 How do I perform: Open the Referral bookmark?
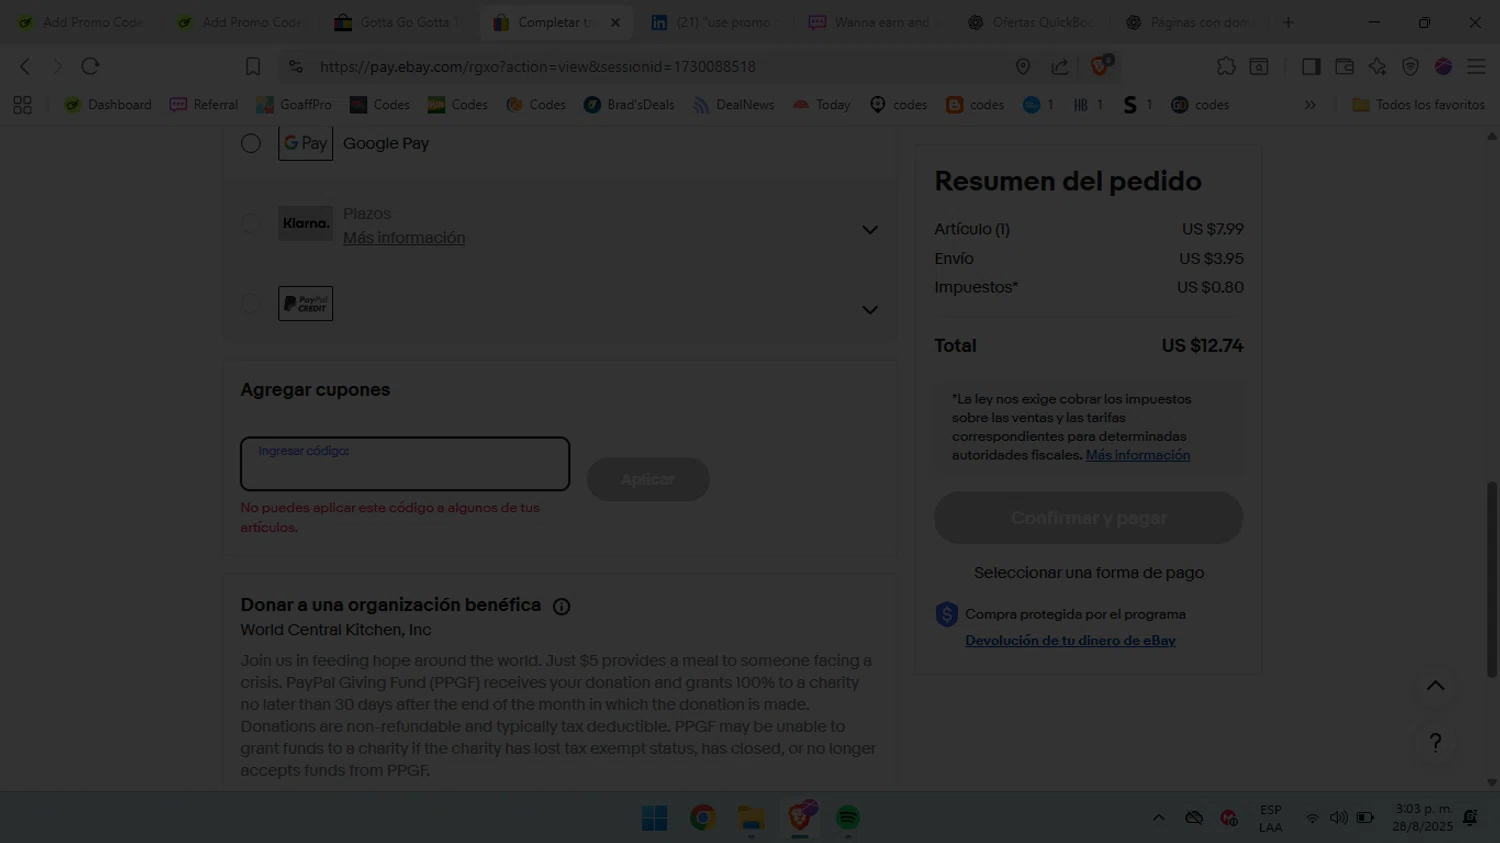[x=204, y=104]
